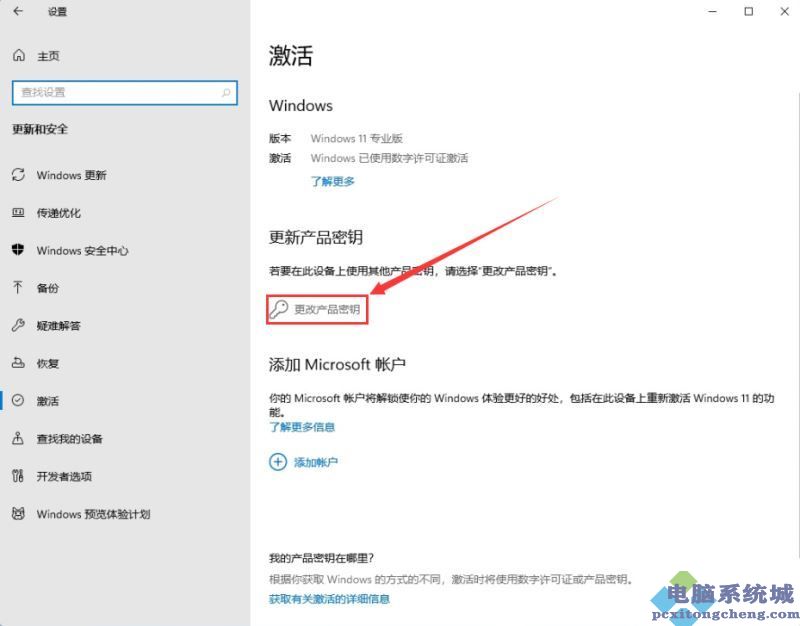The width and height of the screenshot is (800, 626).
Task: Click the 添加帐户 link text
Action: tap(316, 462)
